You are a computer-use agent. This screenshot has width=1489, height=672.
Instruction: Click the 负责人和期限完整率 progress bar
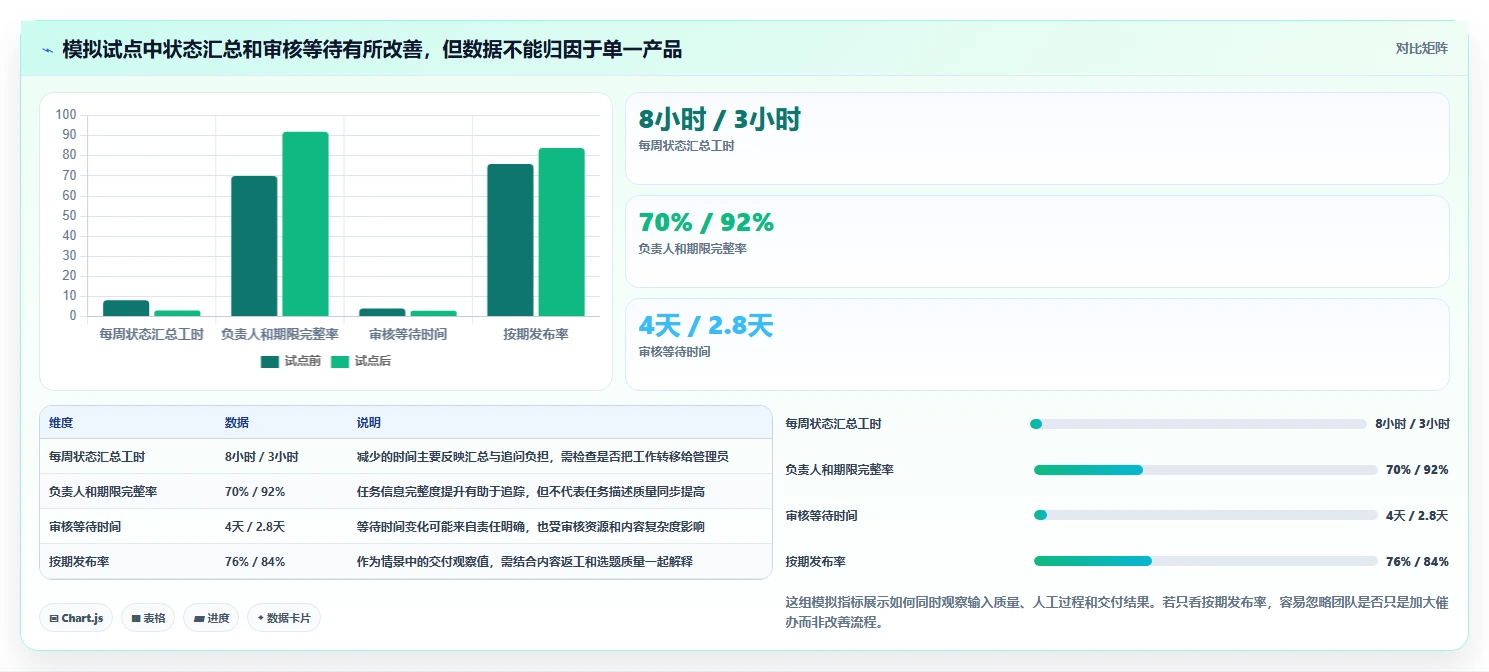coord(1206,470)
